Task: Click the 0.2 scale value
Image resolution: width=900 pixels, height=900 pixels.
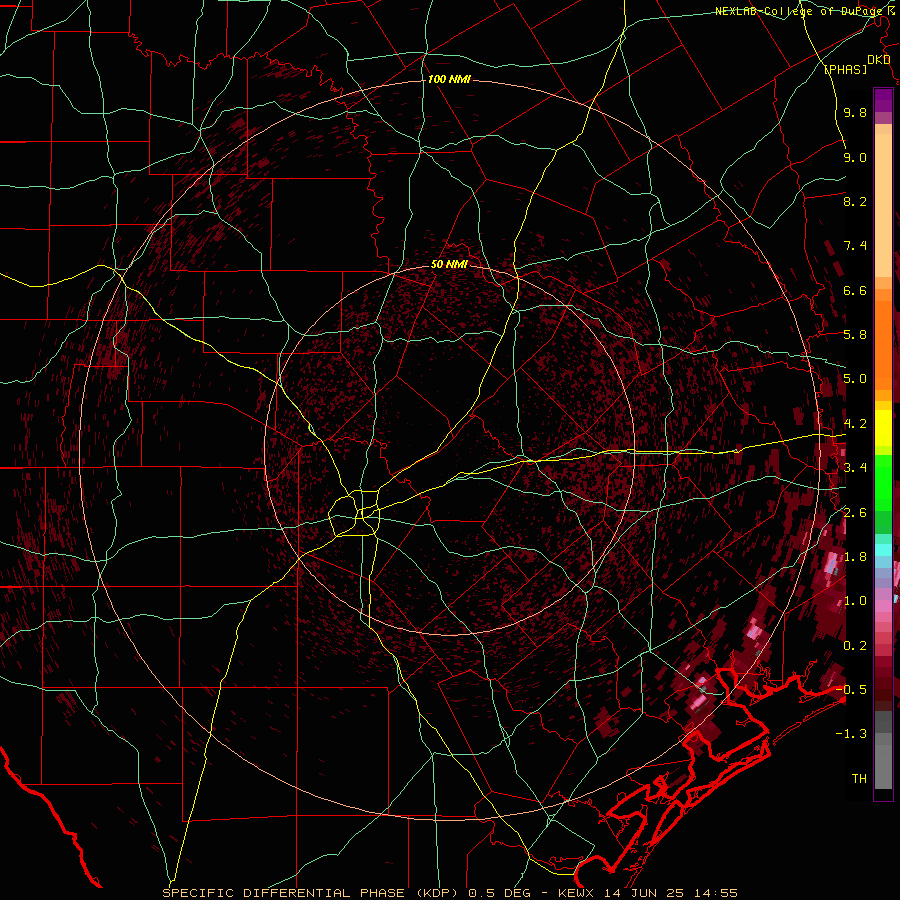Action: 855,646
